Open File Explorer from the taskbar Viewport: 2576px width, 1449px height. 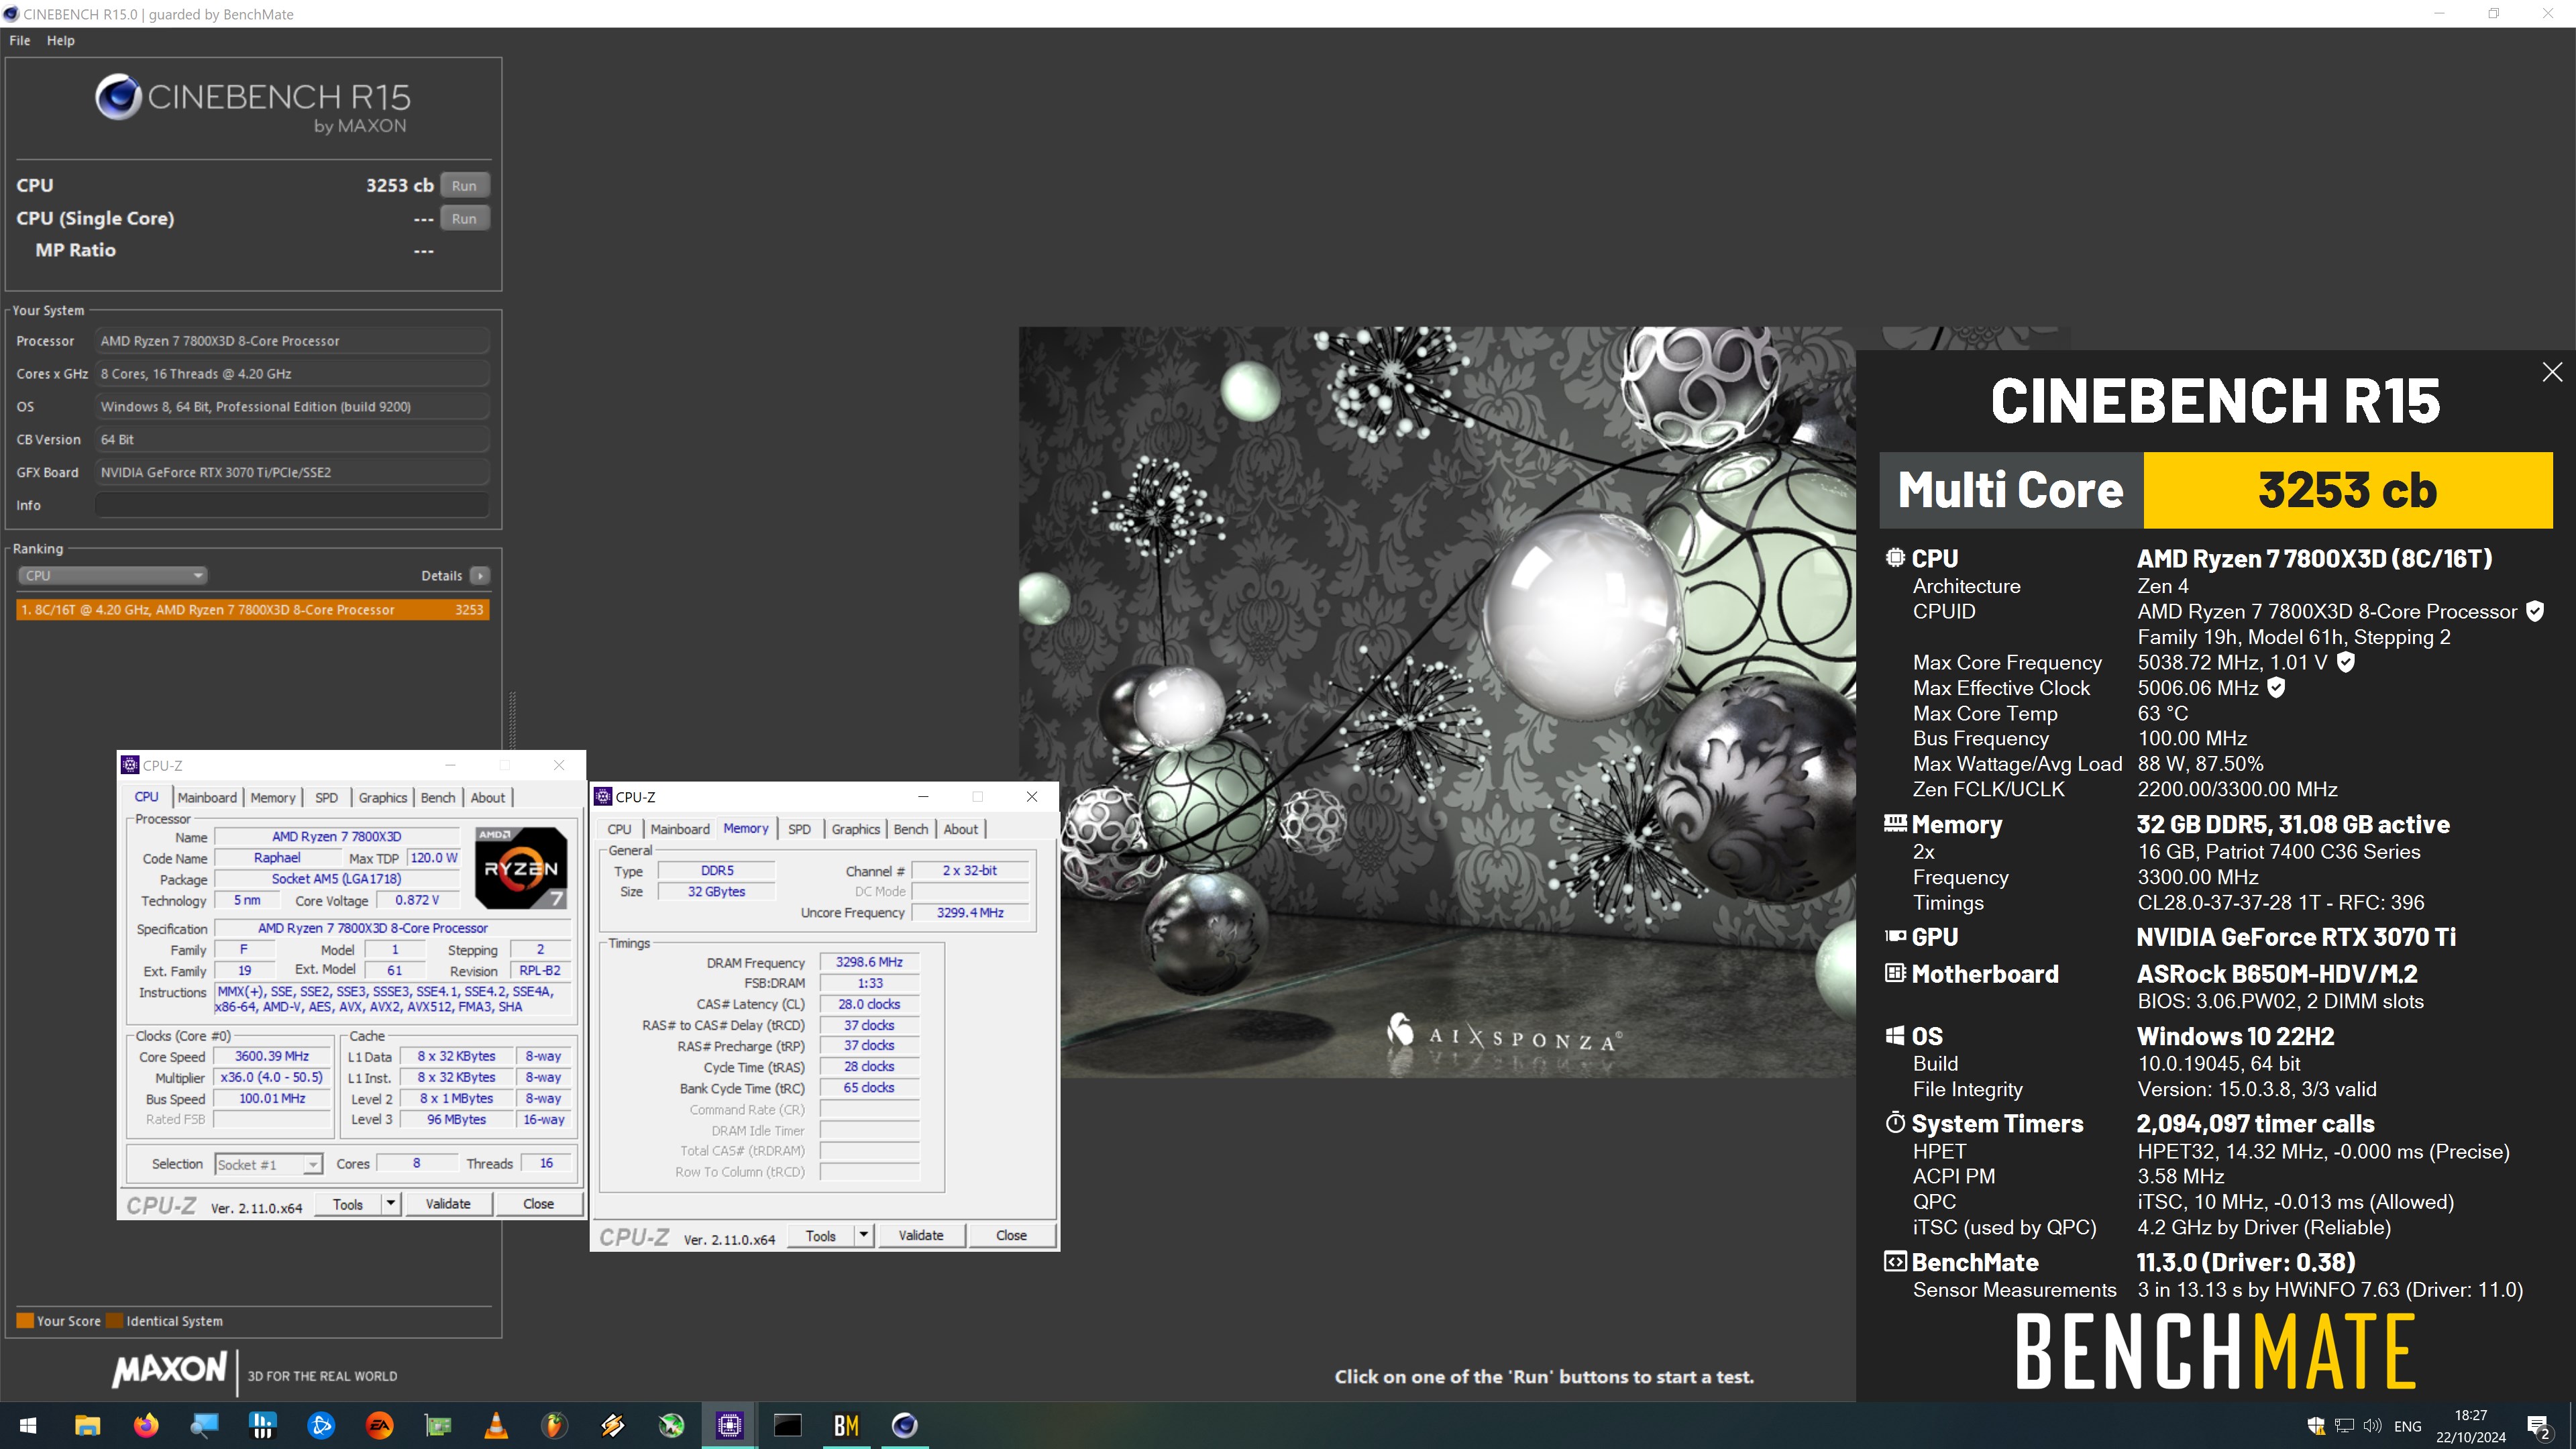coord(87,1425)
